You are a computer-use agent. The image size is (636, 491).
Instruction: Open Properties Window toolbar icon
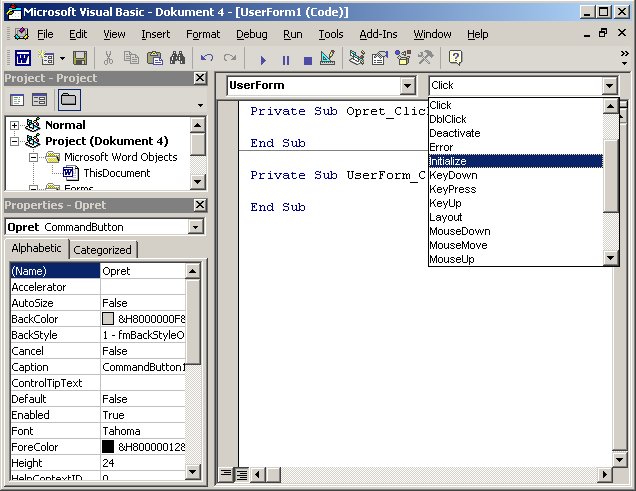click(x=380, y=58)
